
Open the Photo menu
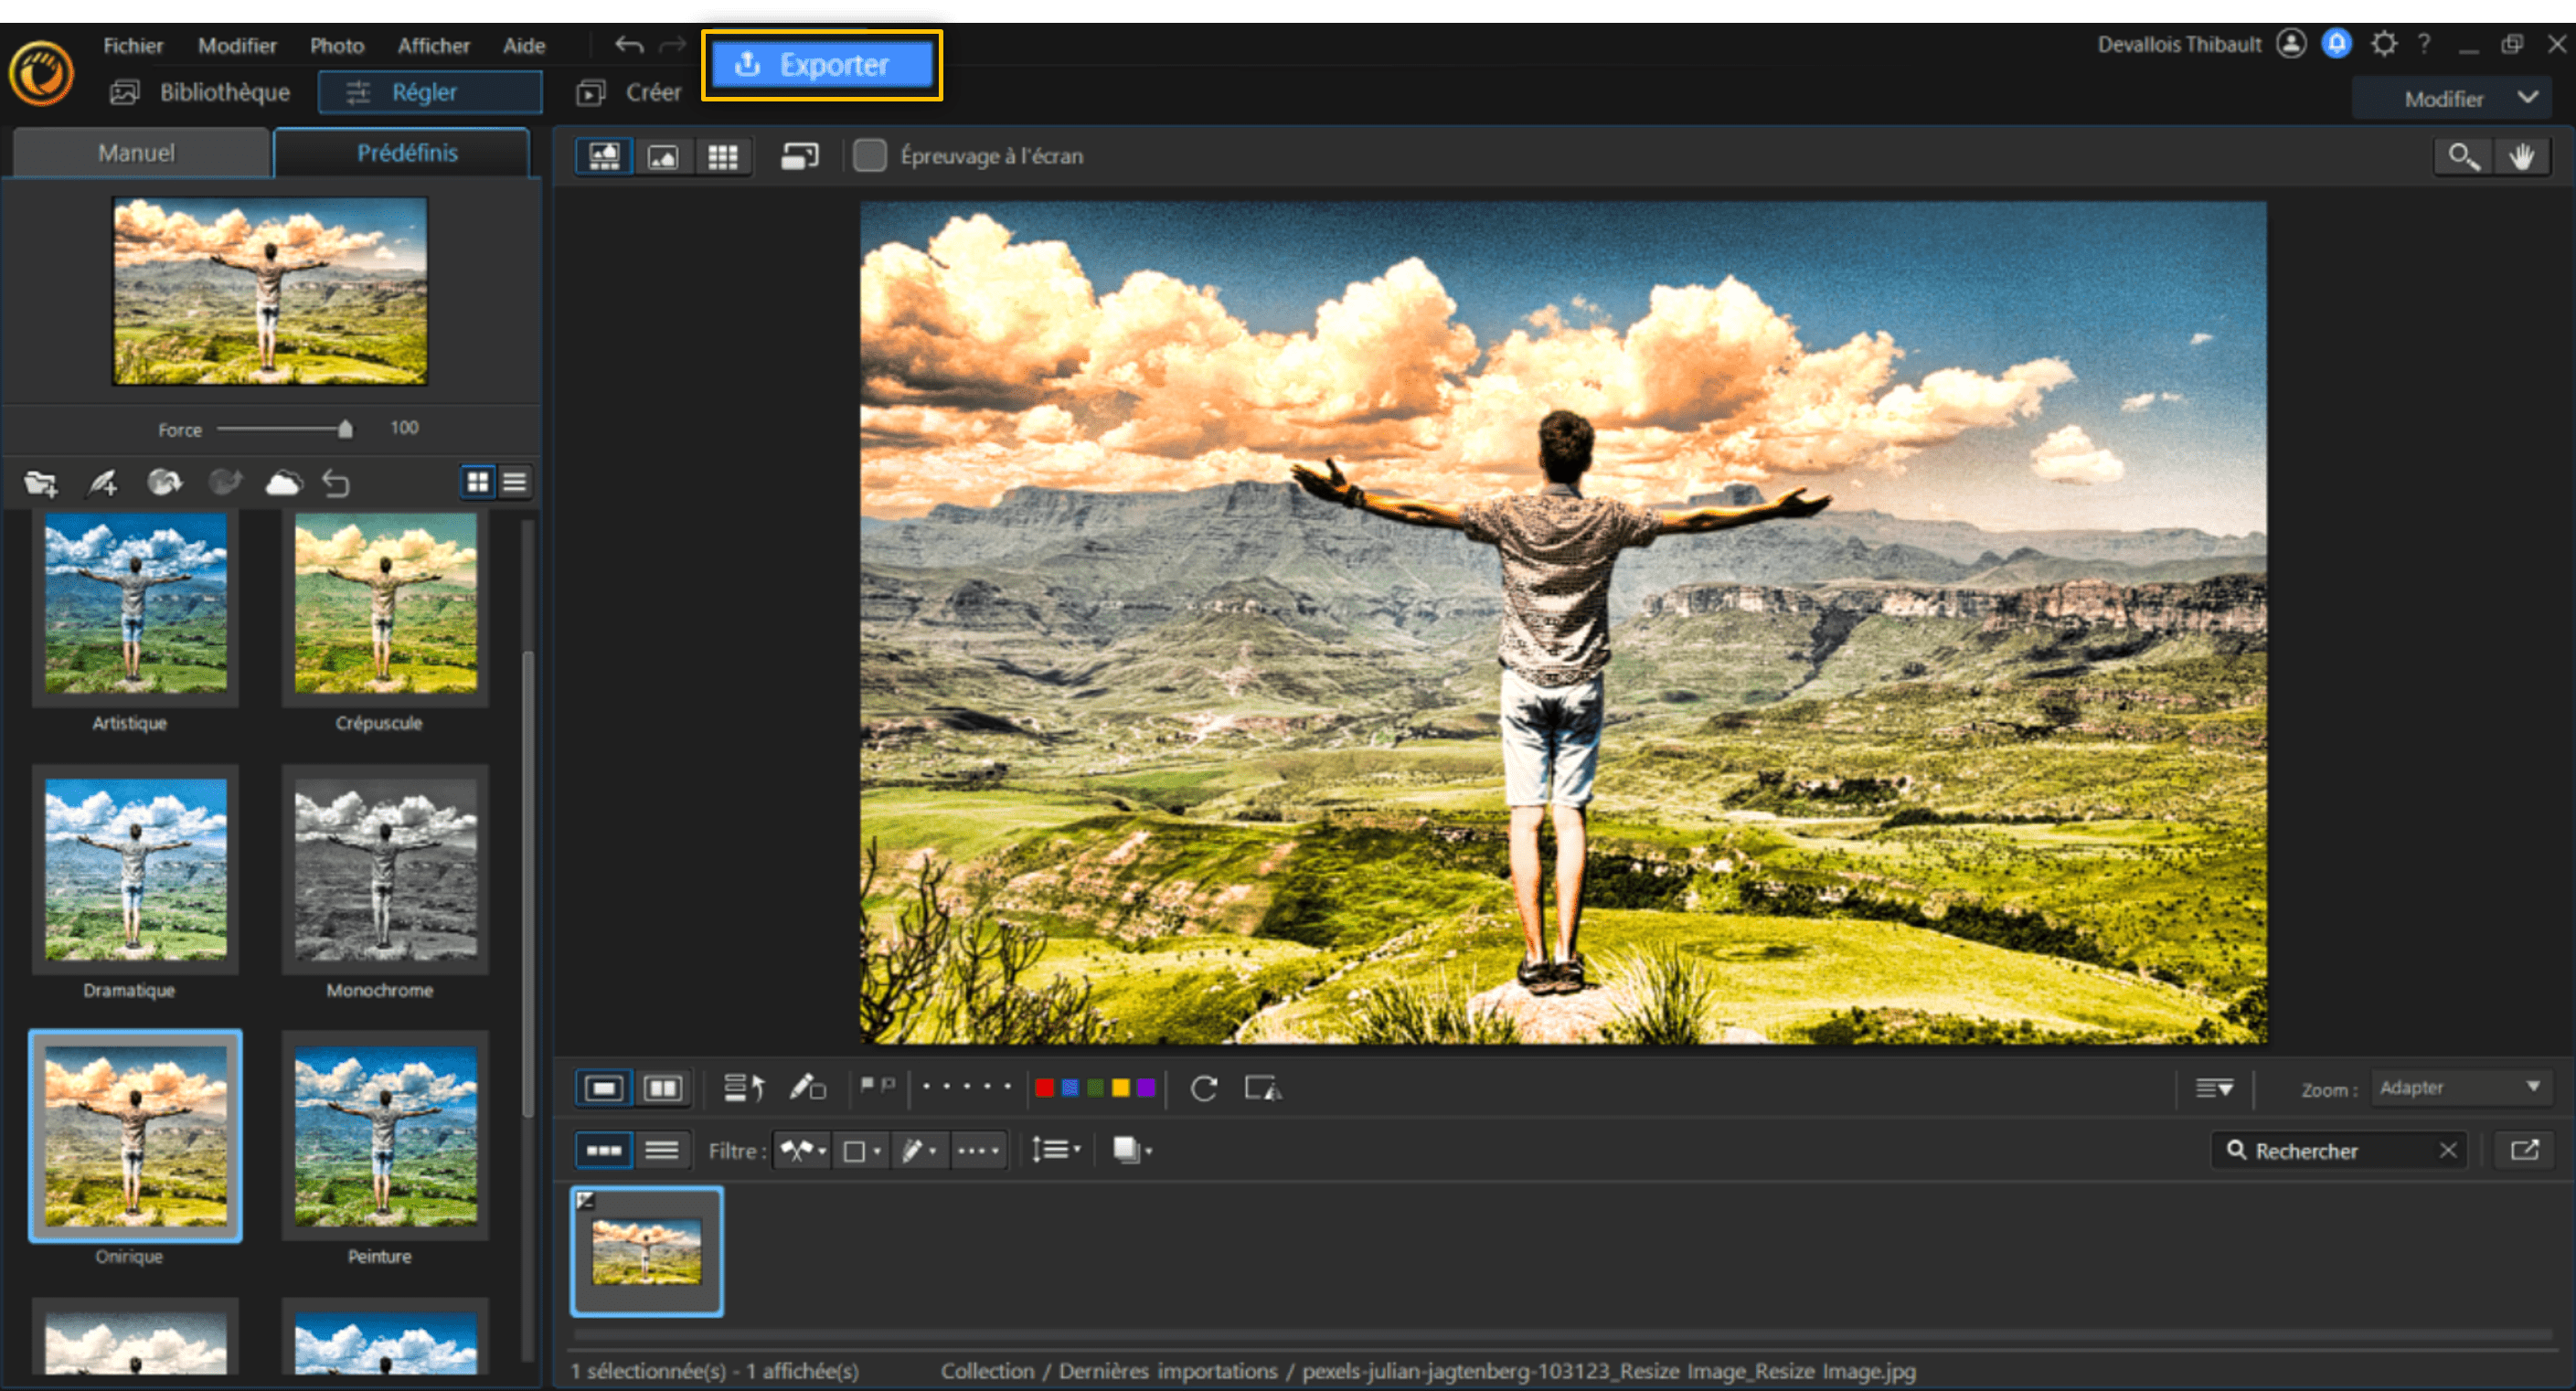click(337, 45)
